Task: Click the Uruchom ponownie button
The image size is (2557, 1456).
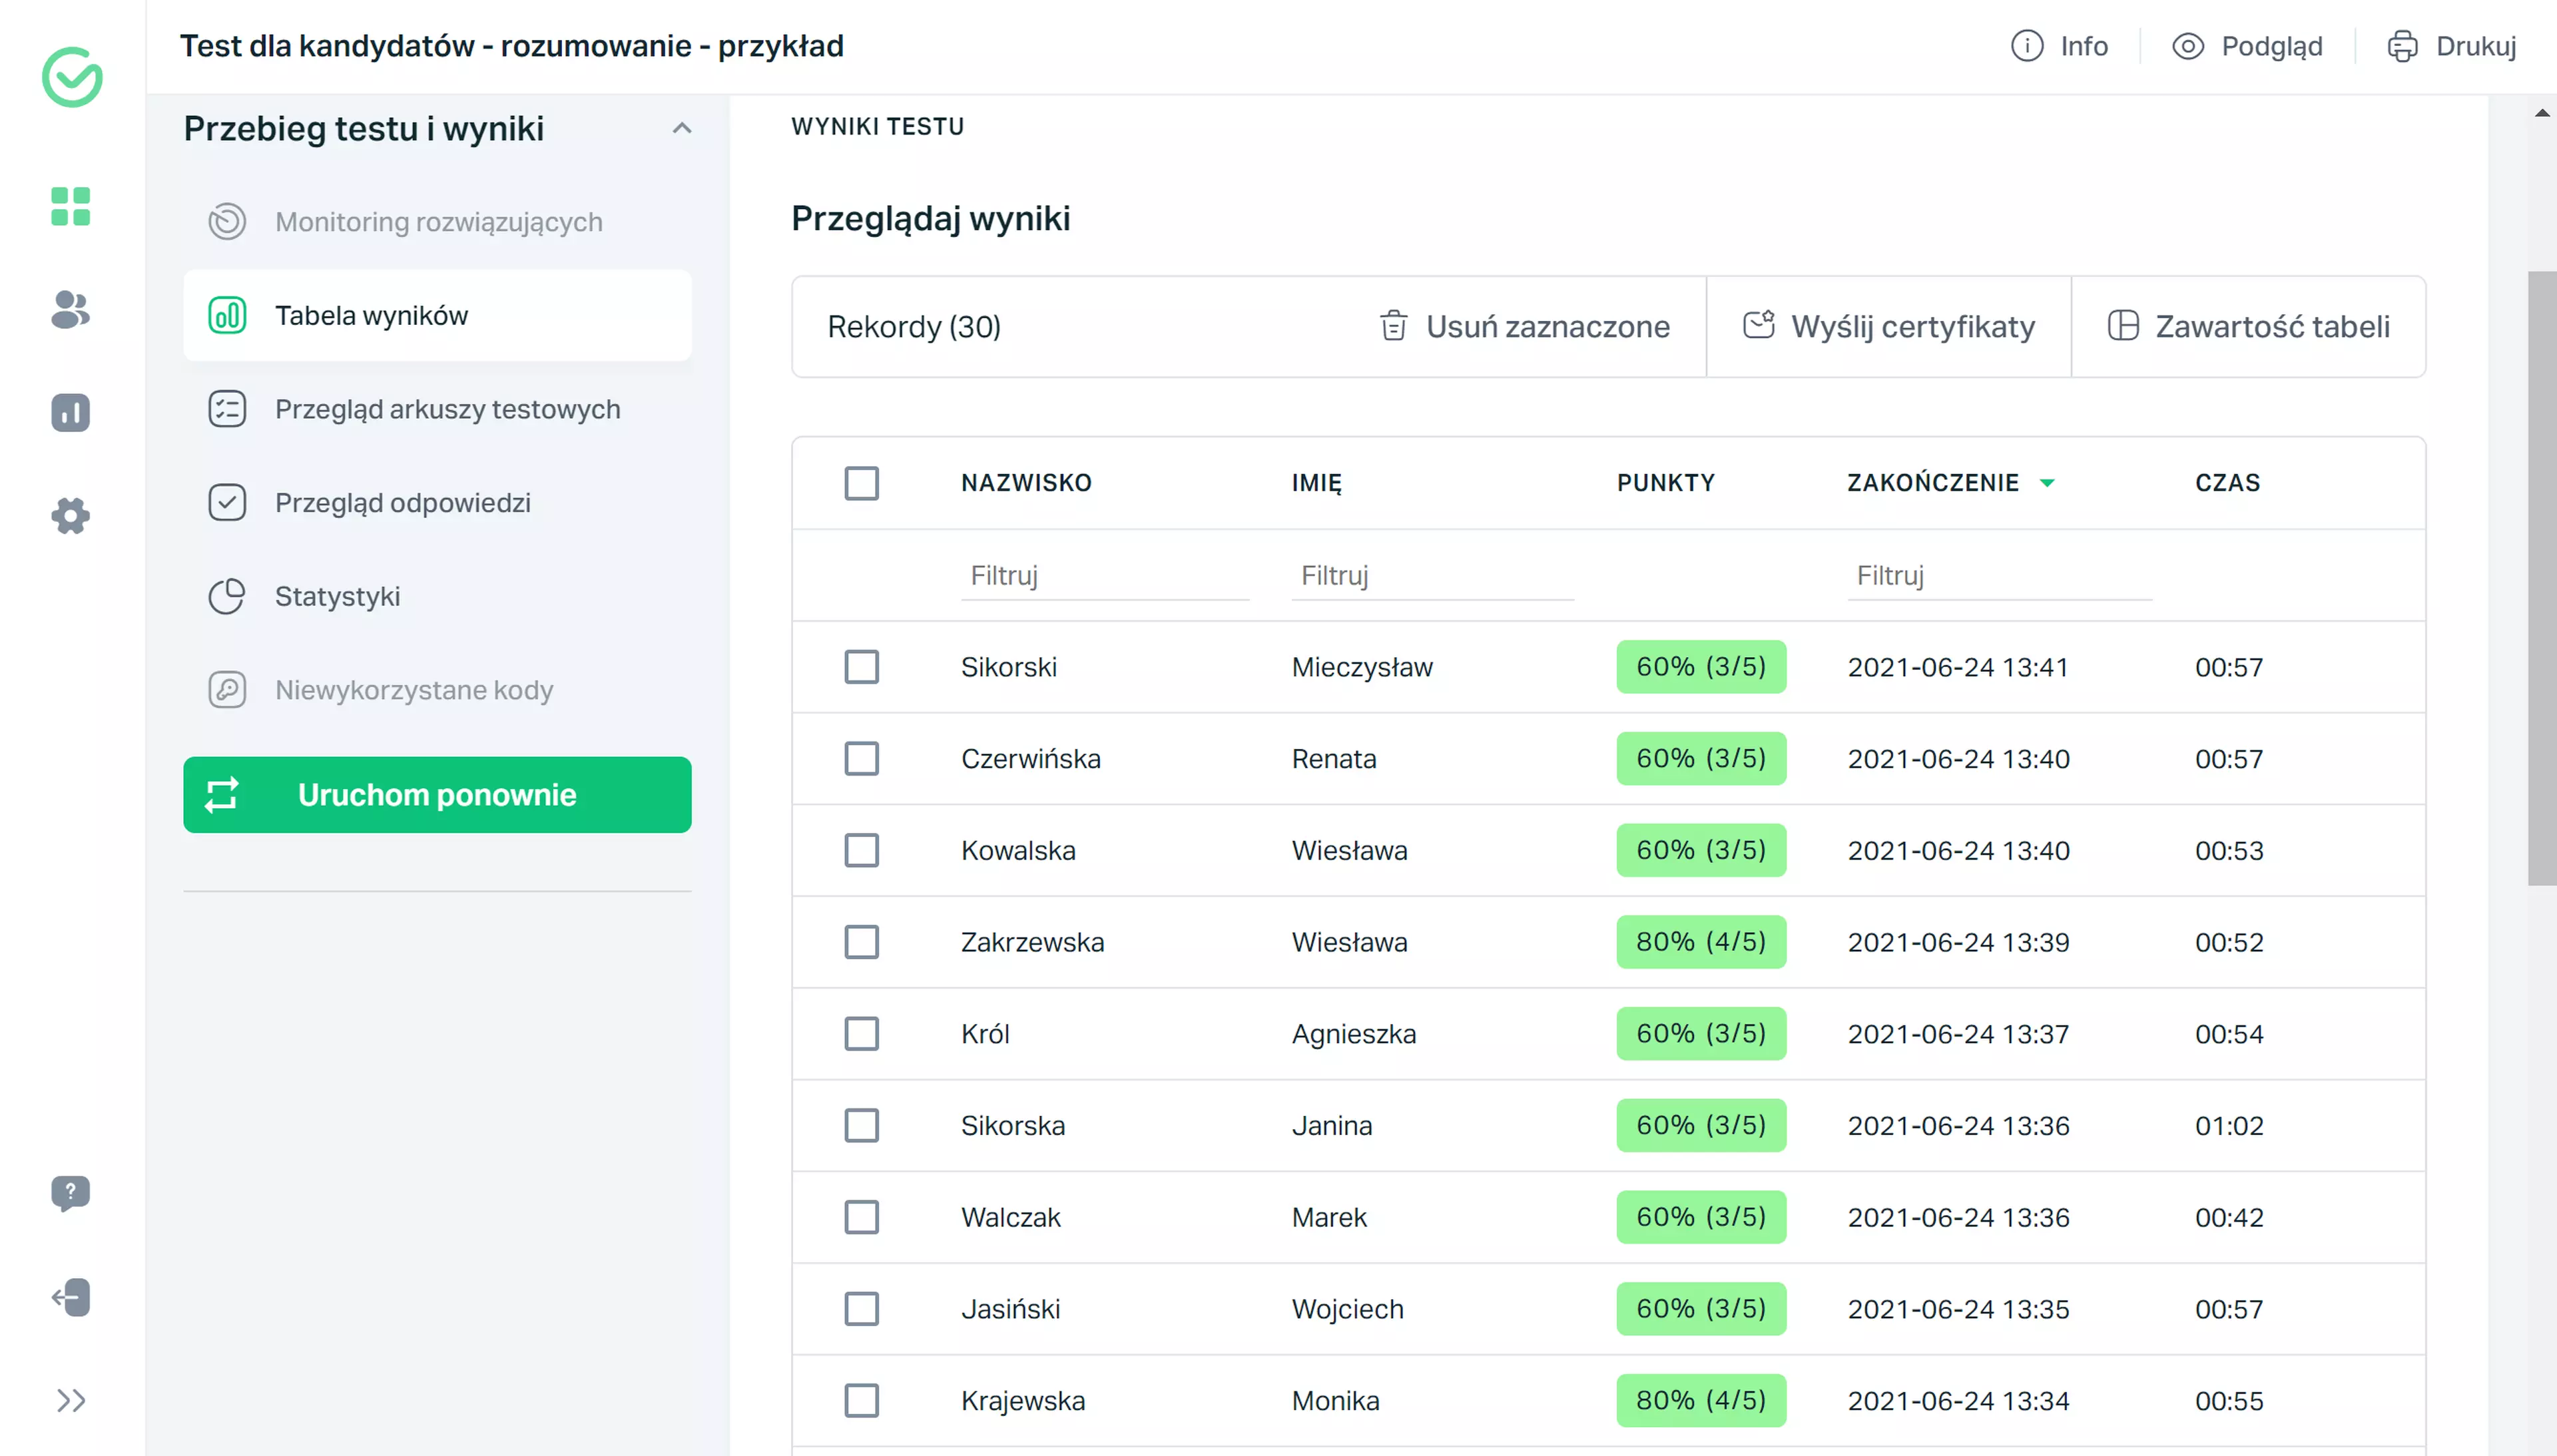Action: coord(437,795)
